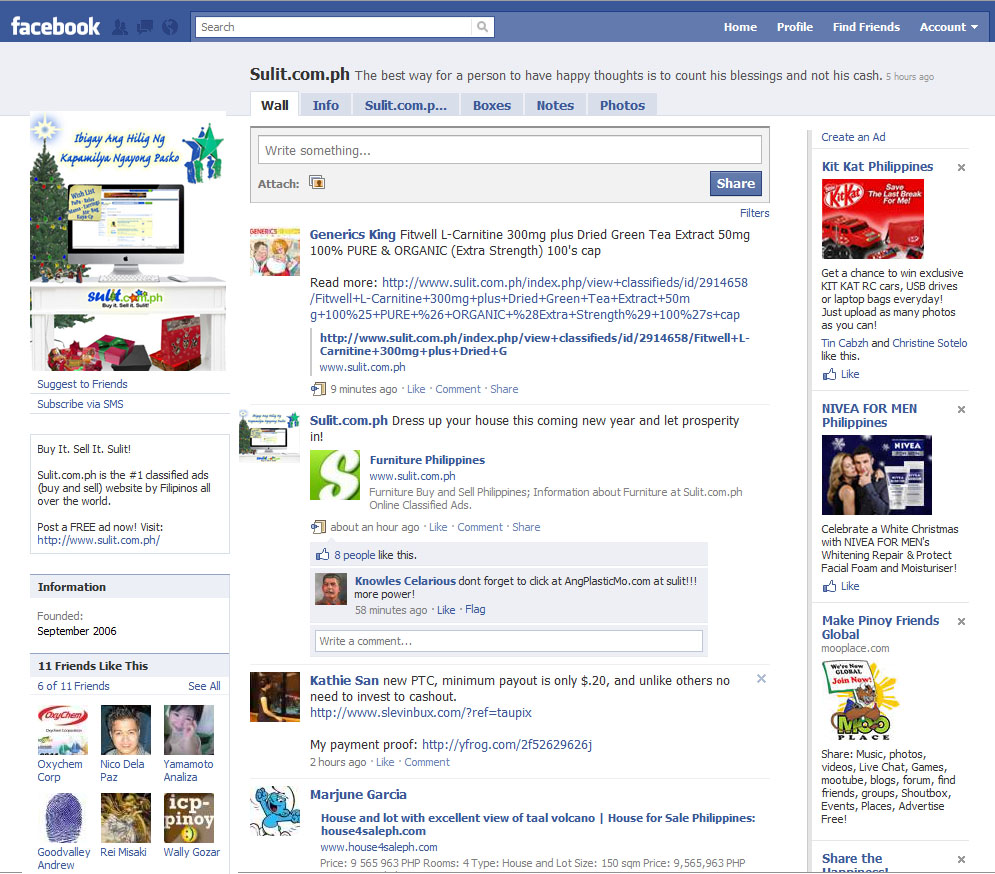
Task: Click post-type icon next to about an hour ago
Action: point(318,527)
